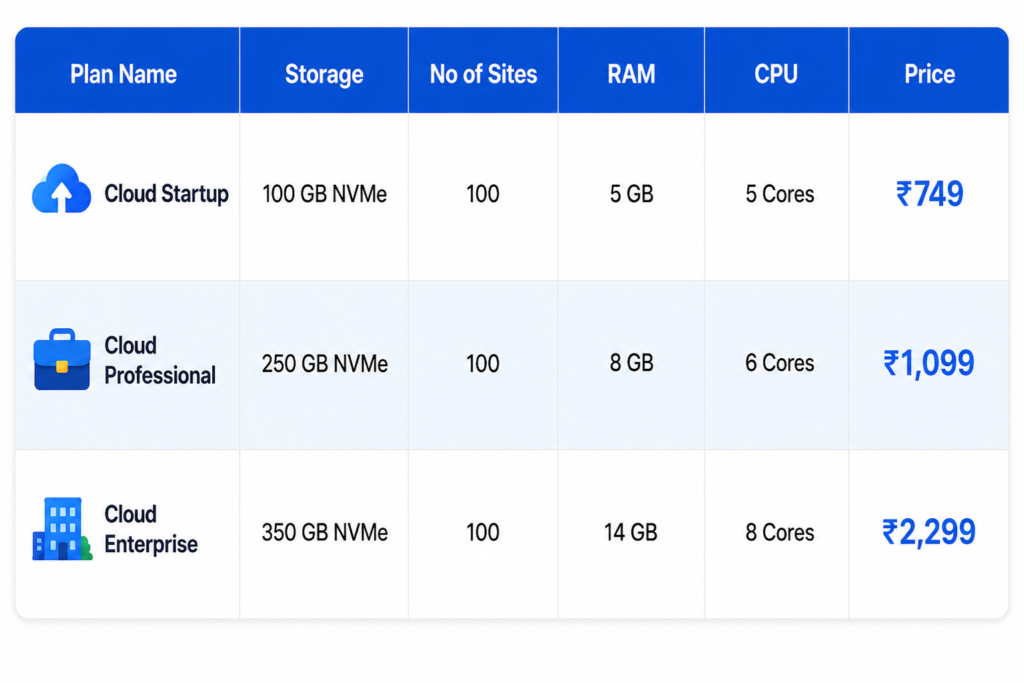This screenshot has height=683, width=1024.
Task: Click the Cloud Enterprise plan name
Action: click(x=151, y=529)
